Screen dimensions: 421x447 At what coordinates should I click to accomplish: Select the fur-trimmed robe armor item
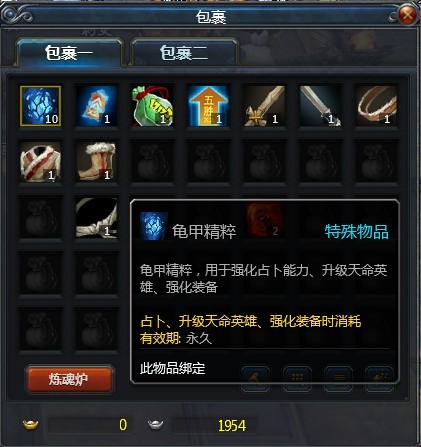click(40, 162)
